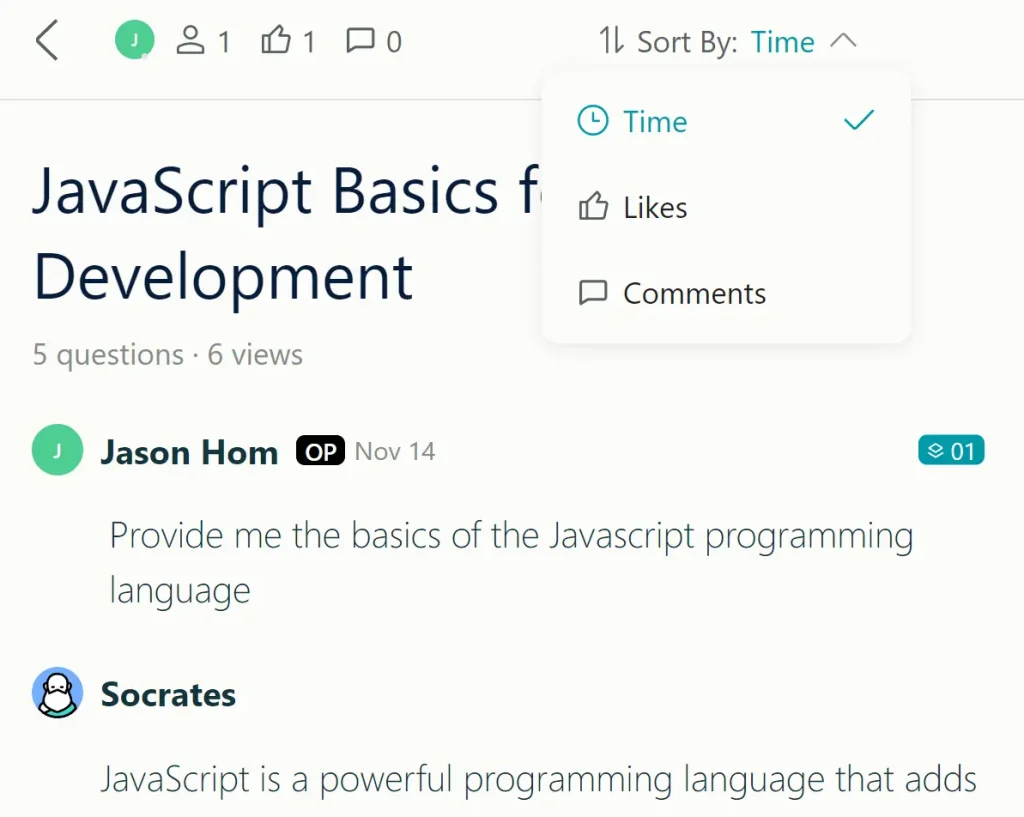This screenshot has width=1024, height=817.
Task: Click the Socrates avatar icon
Action: (57, 691)
